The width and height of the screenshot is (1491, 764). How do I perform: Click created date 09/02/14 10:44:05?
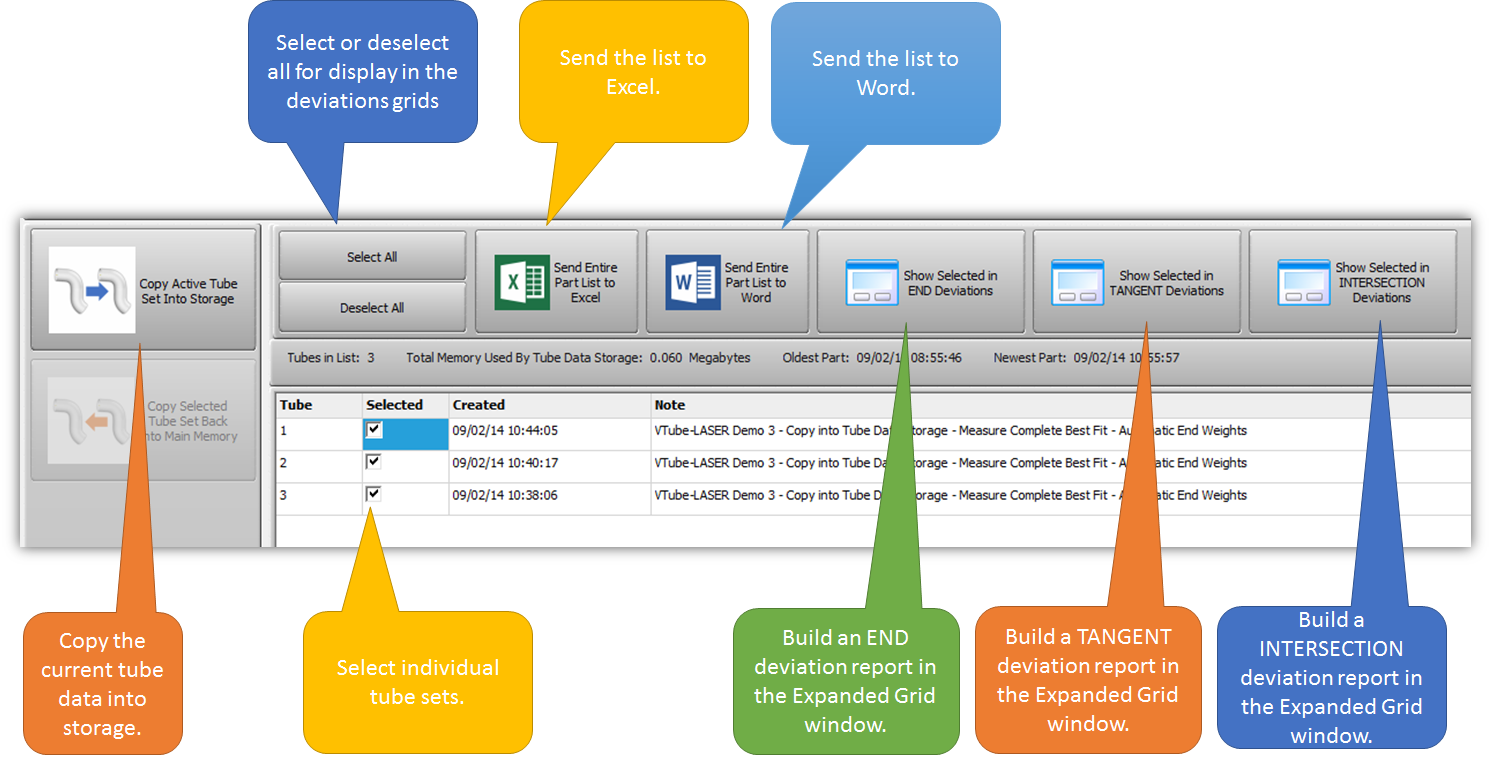point(505,431)
